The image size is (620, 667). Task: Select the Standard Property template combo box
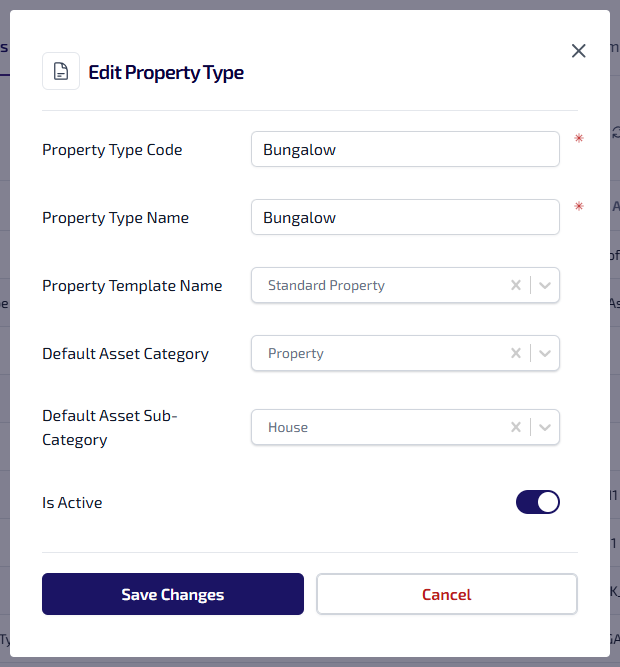(x=380, y=285)
